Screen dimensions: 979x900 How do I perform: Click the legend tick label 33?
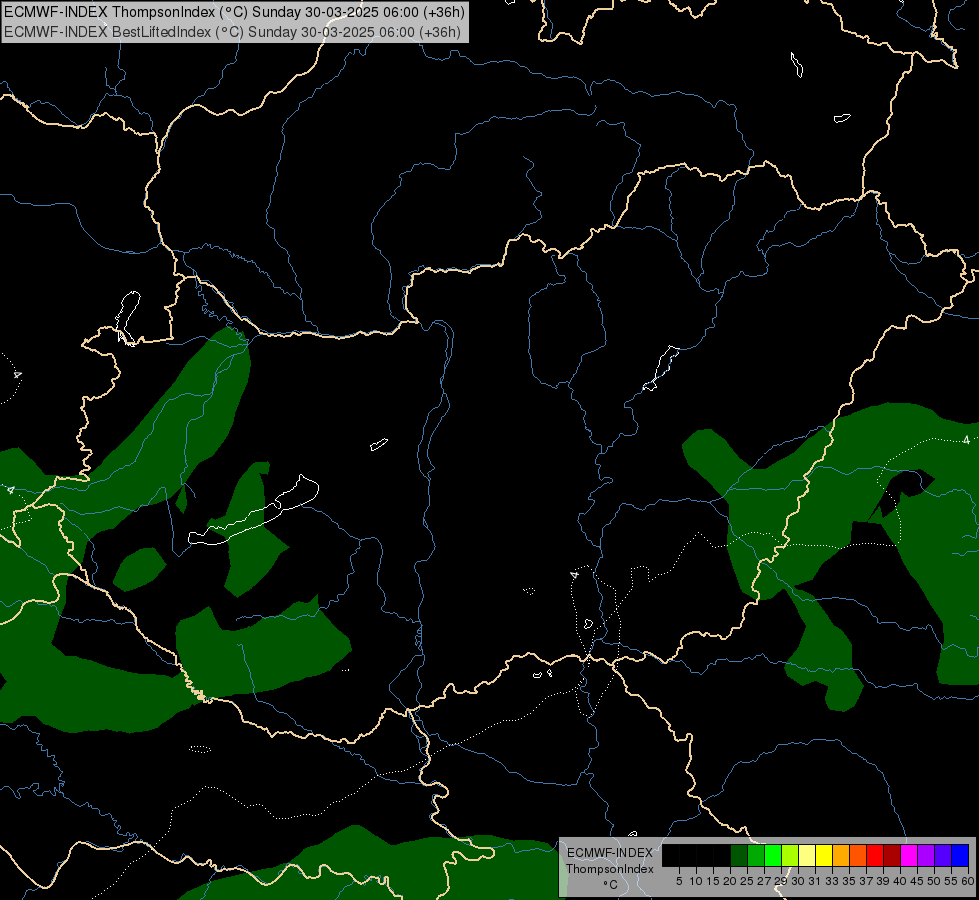pos(832,881)
